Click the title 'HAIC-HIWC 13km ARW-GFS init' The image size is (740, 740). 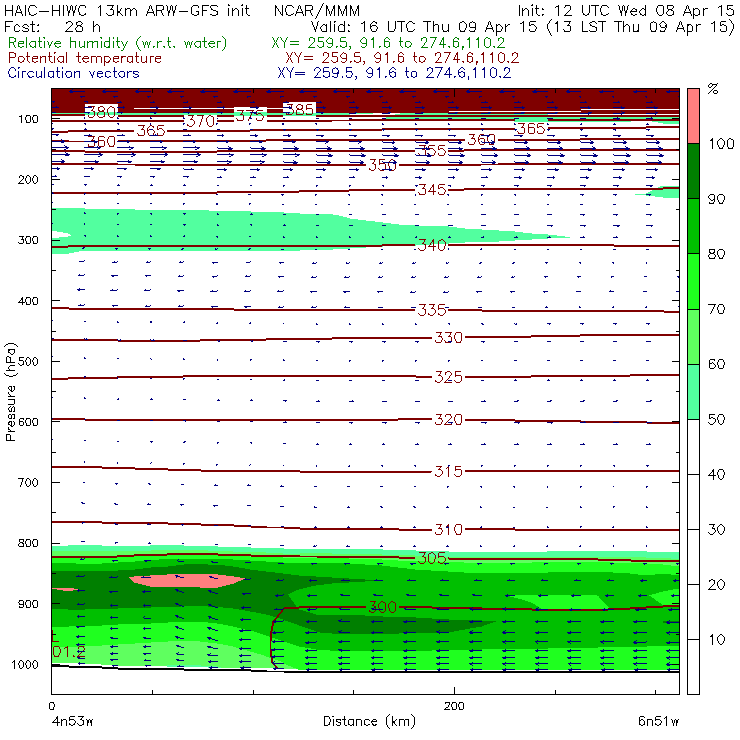pos(126,10)
